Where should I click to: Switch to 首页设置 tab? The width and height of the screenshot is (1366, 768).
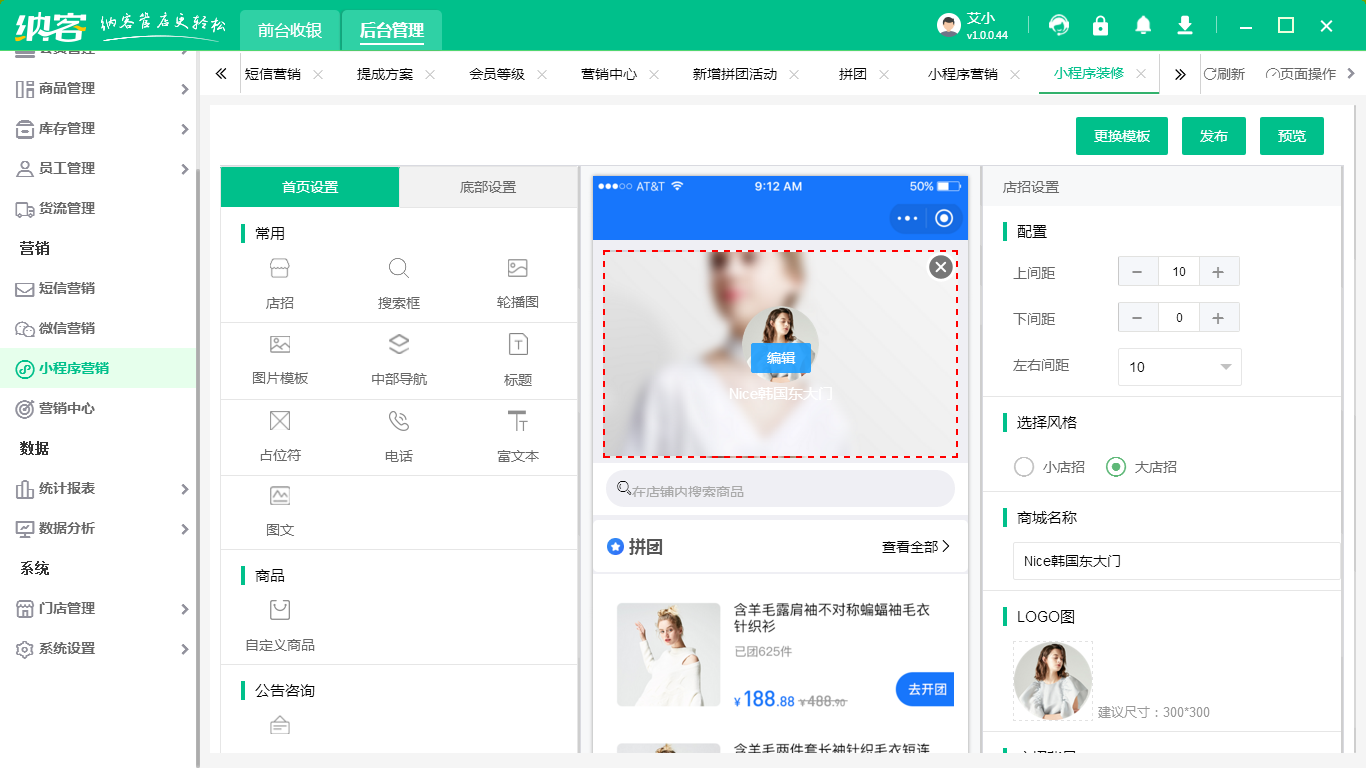(x=310, y=187)
